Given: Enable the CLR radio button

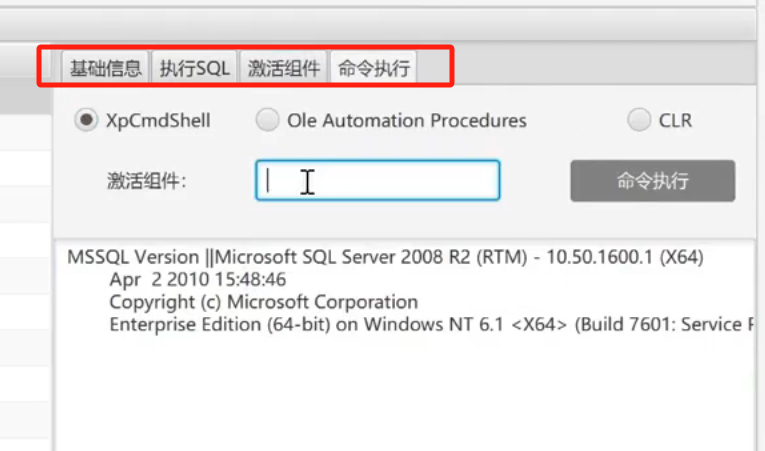Looking at the screenshot, I should click(639, 120).
